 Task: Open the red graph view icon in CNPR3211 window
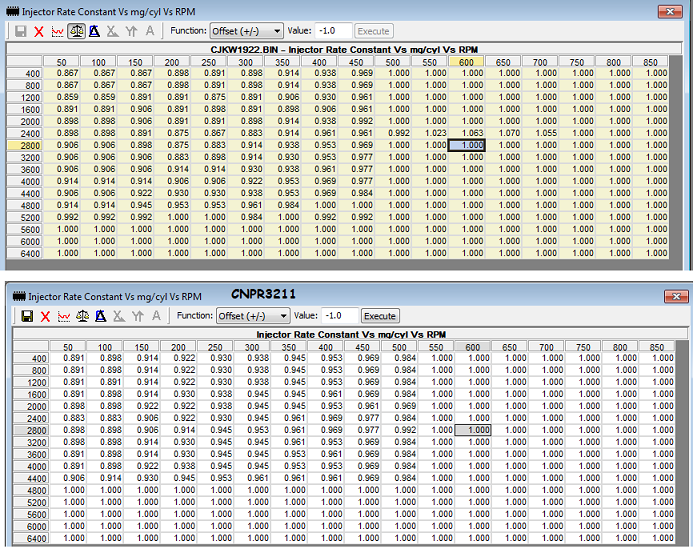coord(64,316)
